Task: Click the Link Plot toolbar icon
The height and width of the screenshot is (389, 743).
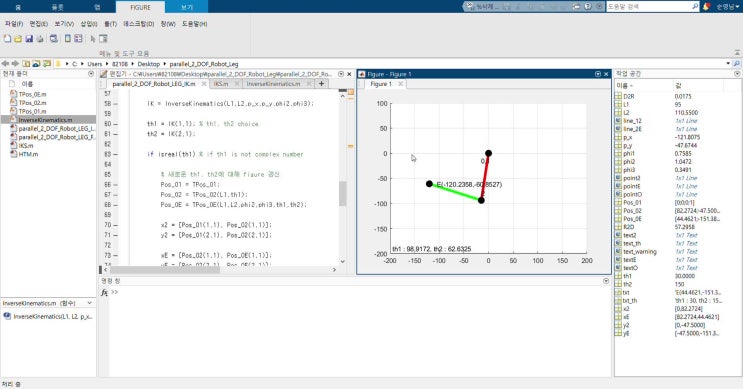Action: [54, 39]
